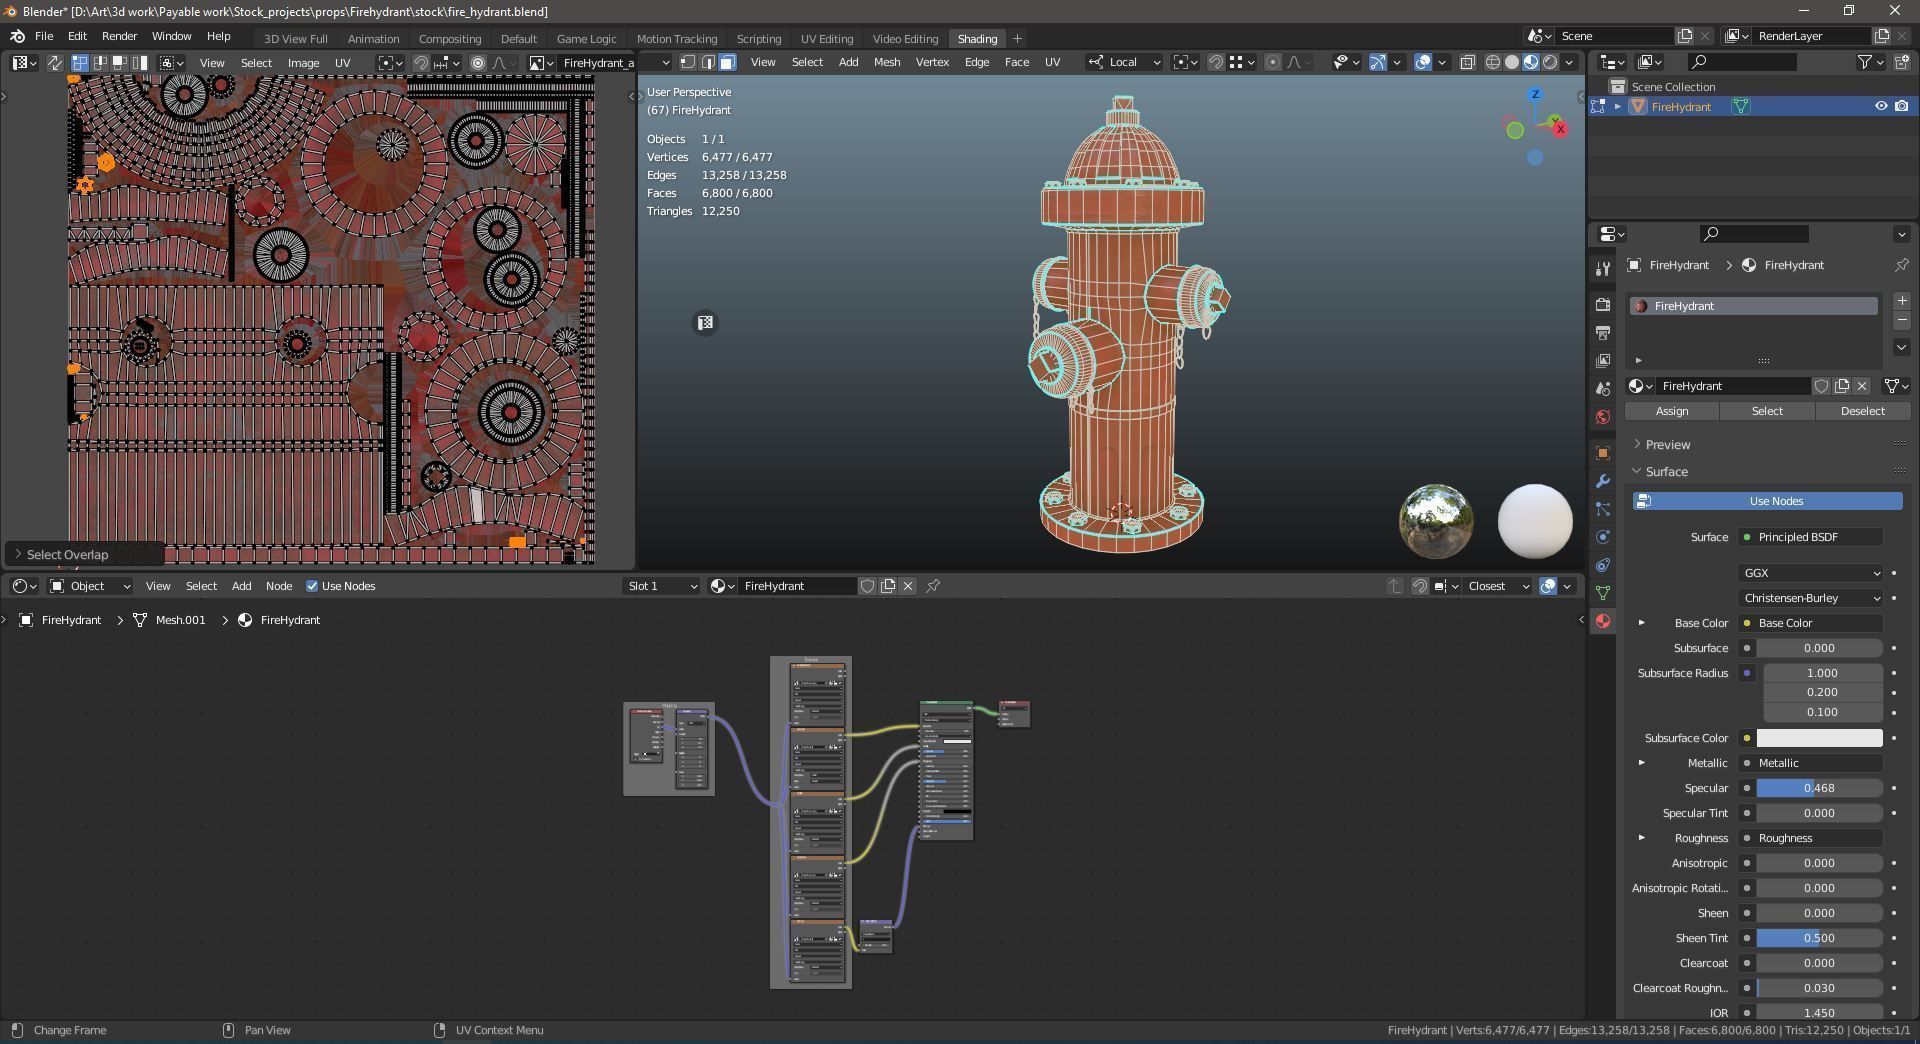The height and width of the screenshot is (1044, 1920).
Task: Open GGX distribution dropdown
Action: tap(1810, 573)
